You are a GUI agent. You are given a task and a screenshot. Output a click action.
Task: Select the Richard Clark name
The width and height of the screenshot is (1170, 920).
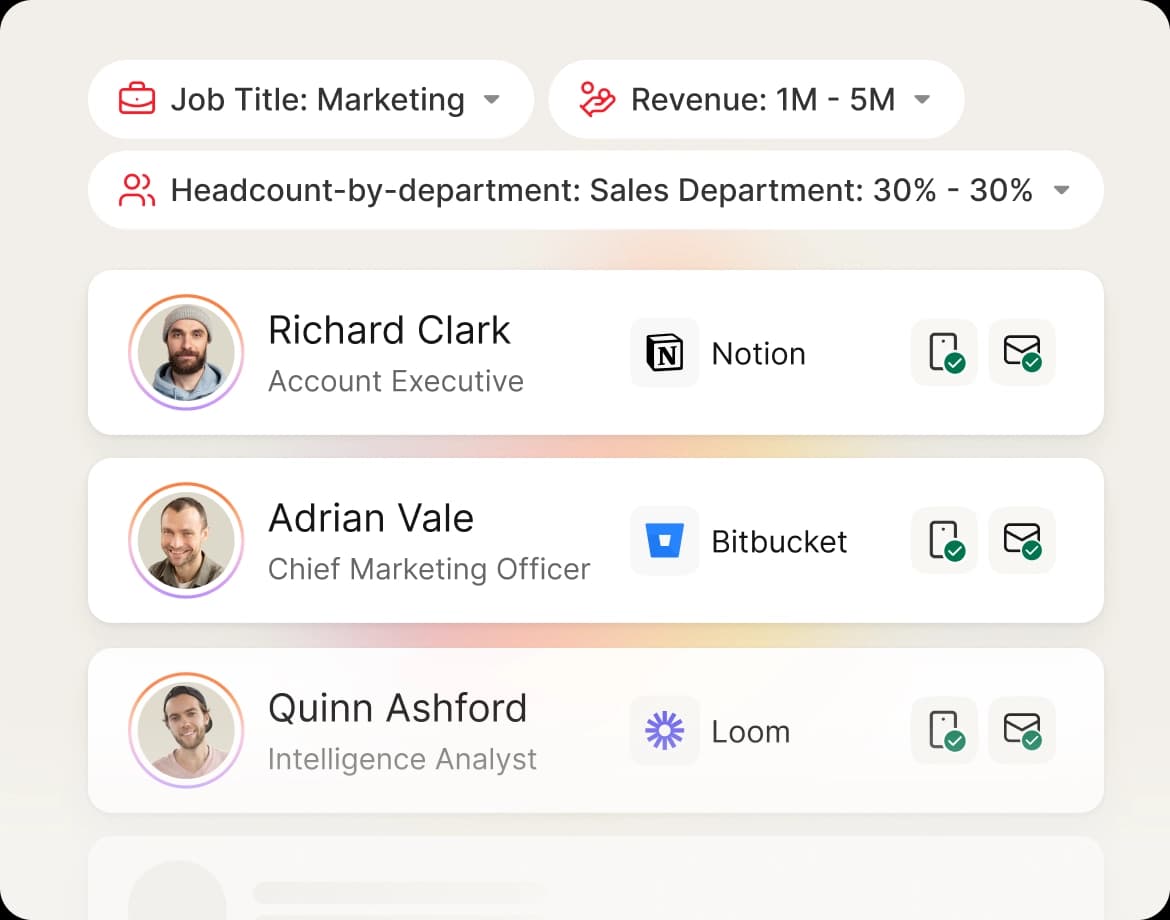click(389, 330)
